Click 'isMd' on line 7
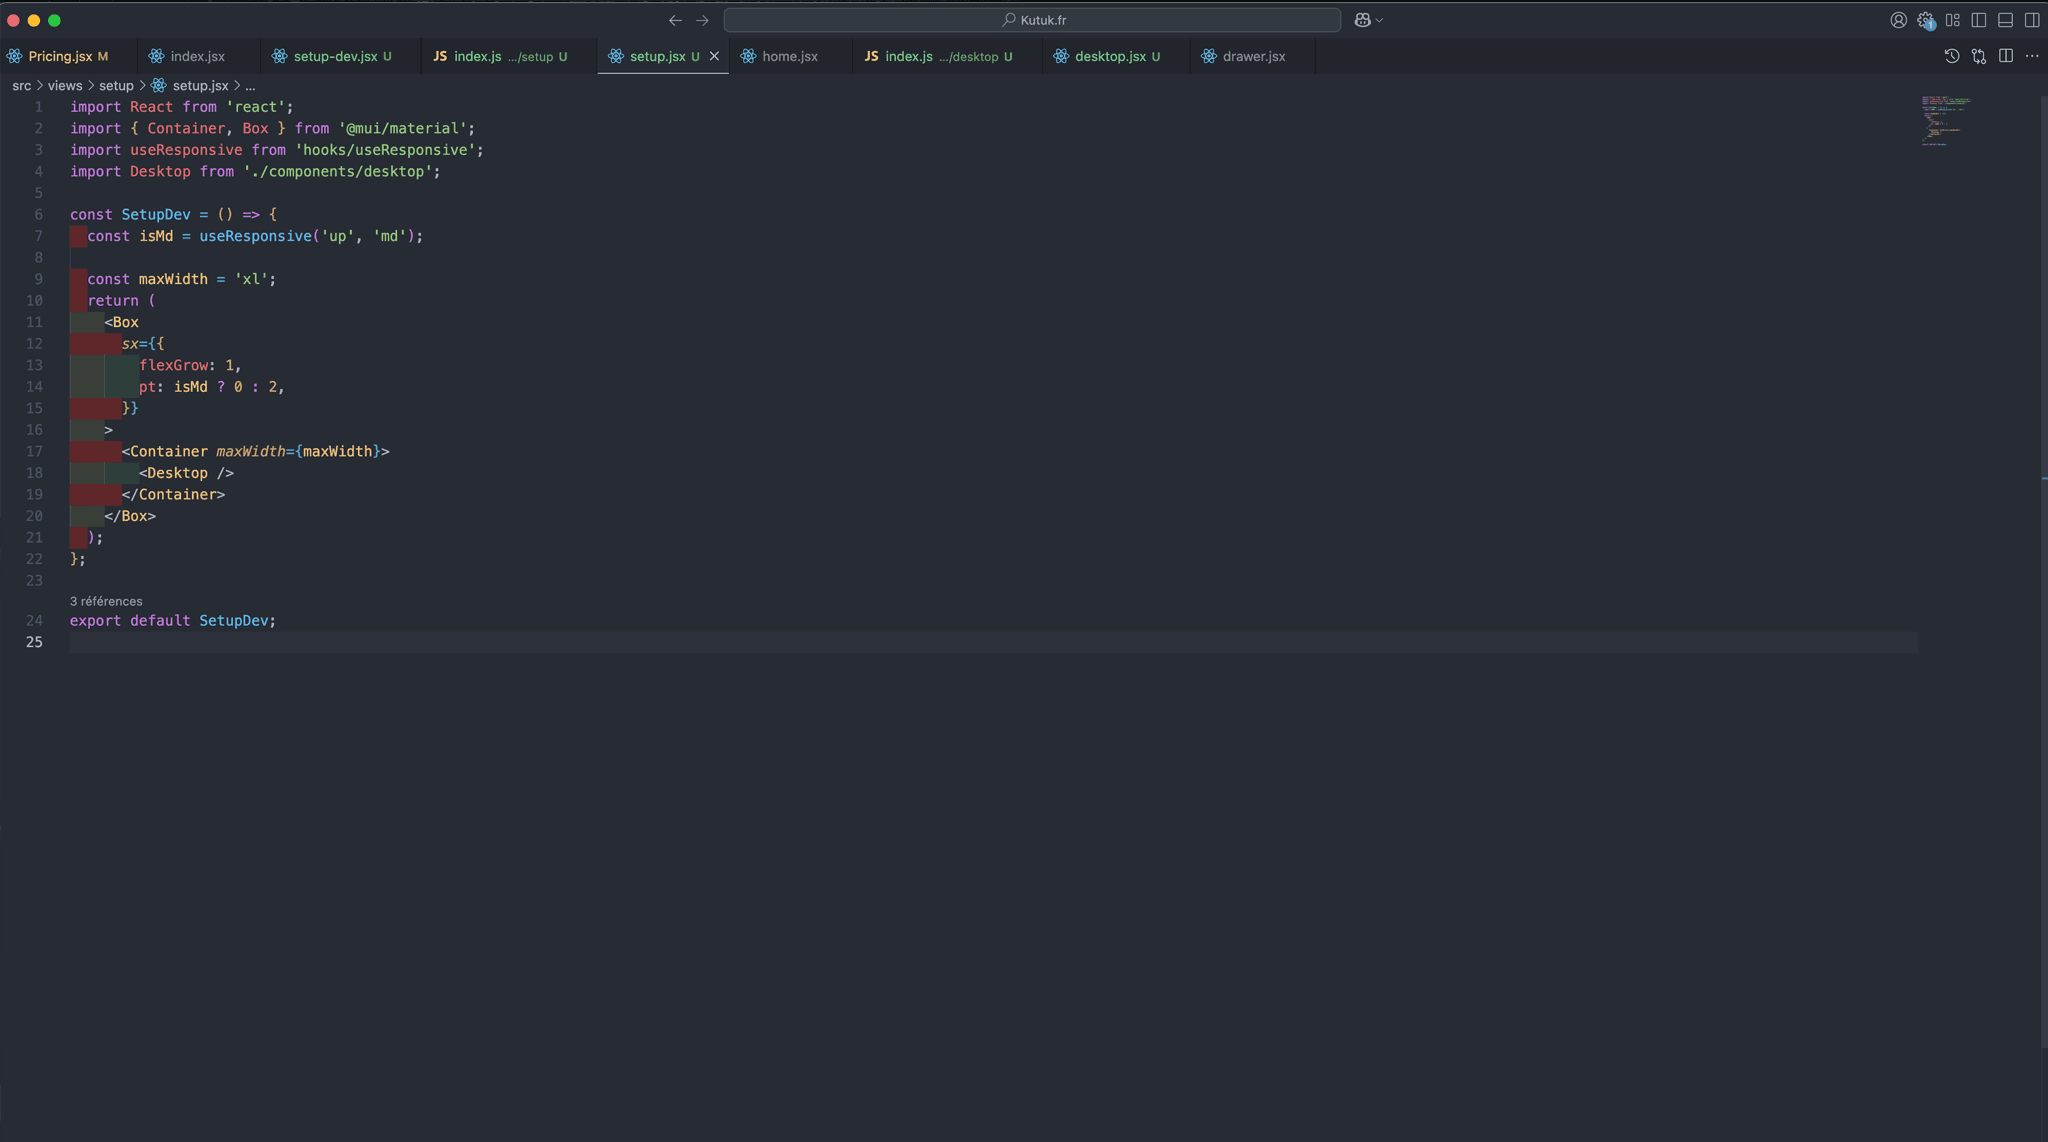This screenshot has height=1142, width=2048. click(x=156, y=236)
